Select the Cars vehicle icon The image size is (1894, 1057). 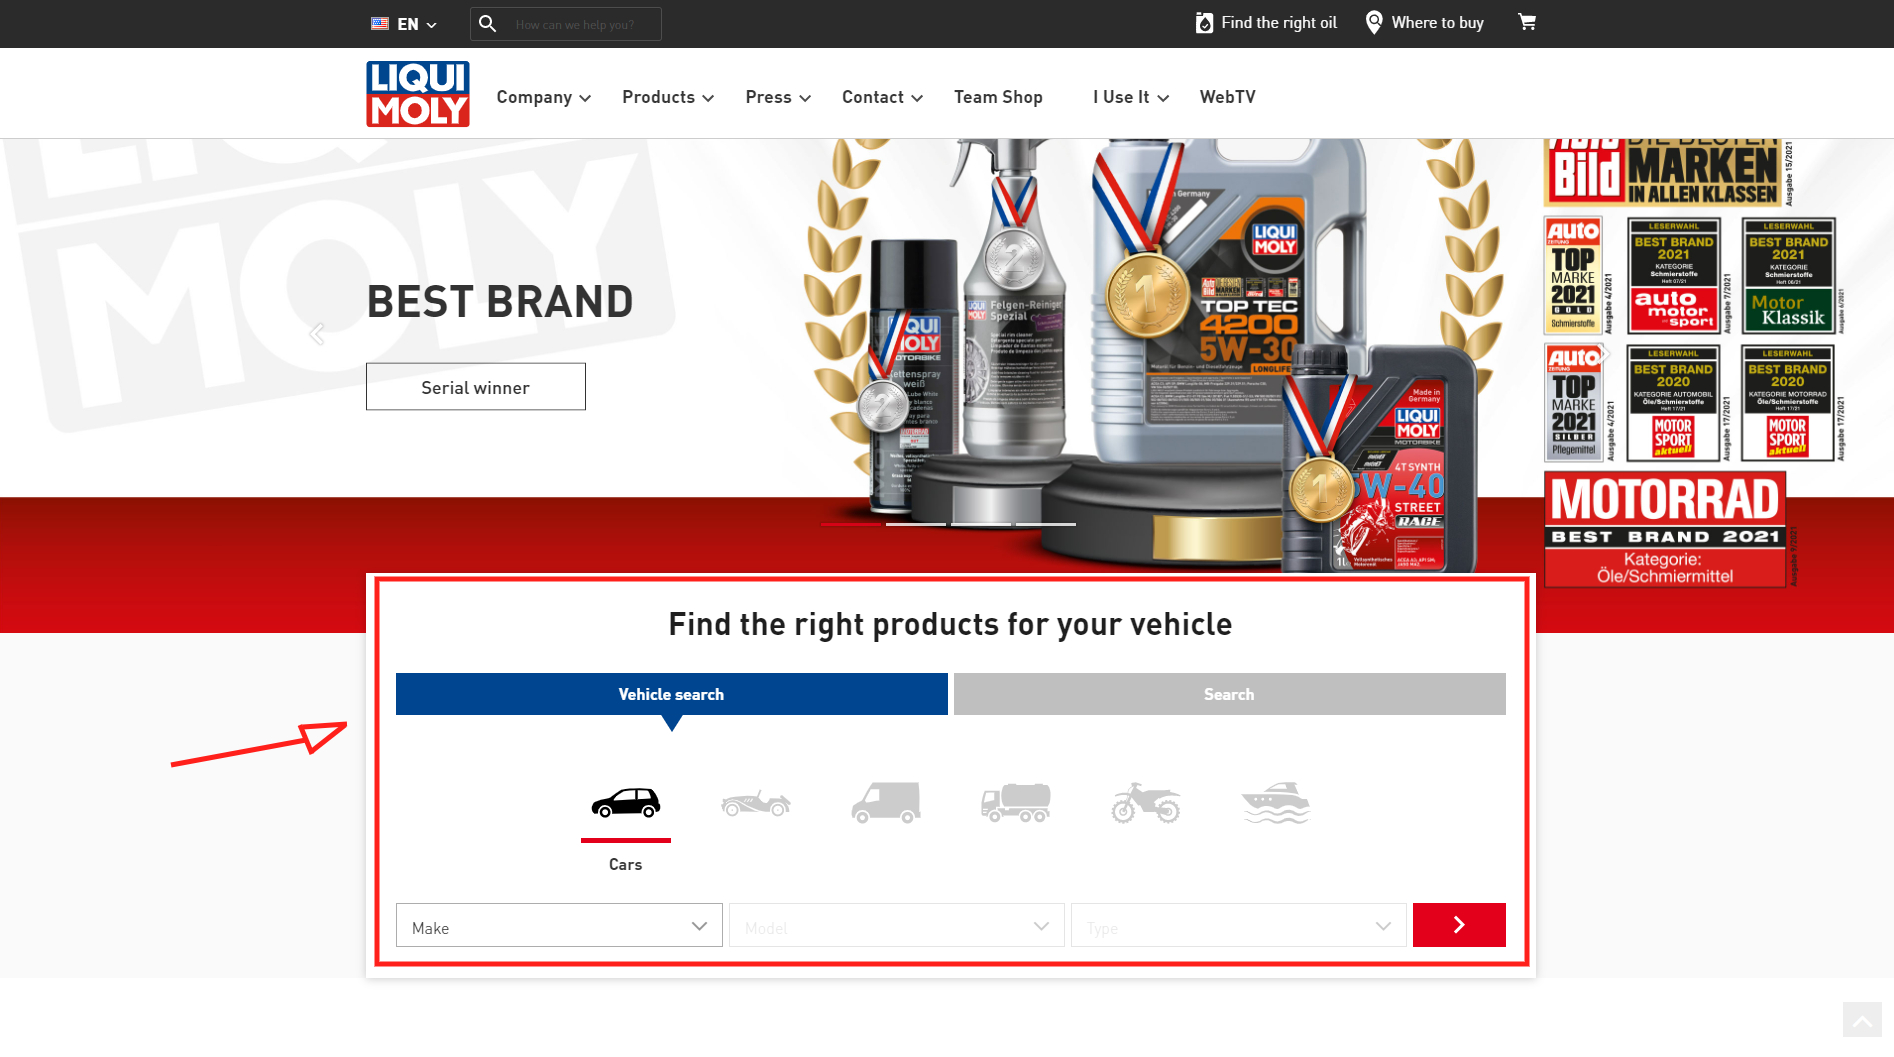point(626,803)
